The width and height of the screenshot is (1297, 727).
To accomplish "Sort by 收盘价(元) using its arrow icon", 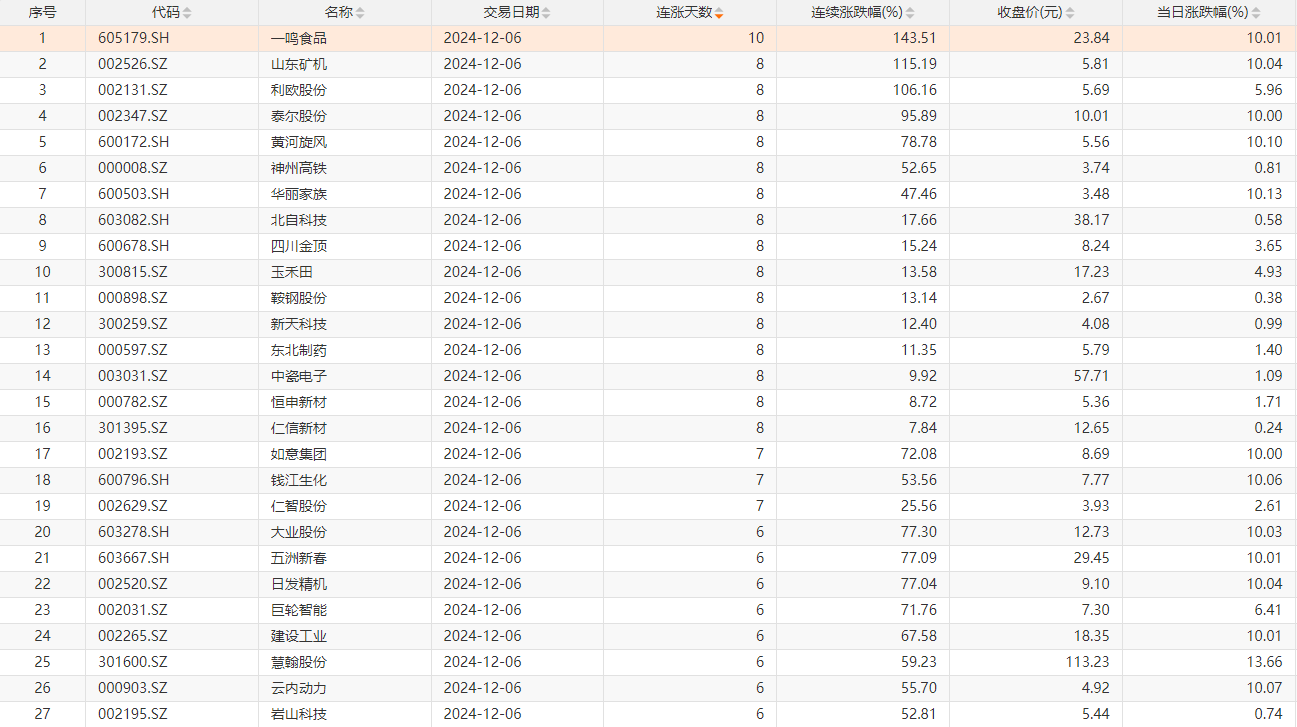I will pyautogui.click(x=1070, y=13).
